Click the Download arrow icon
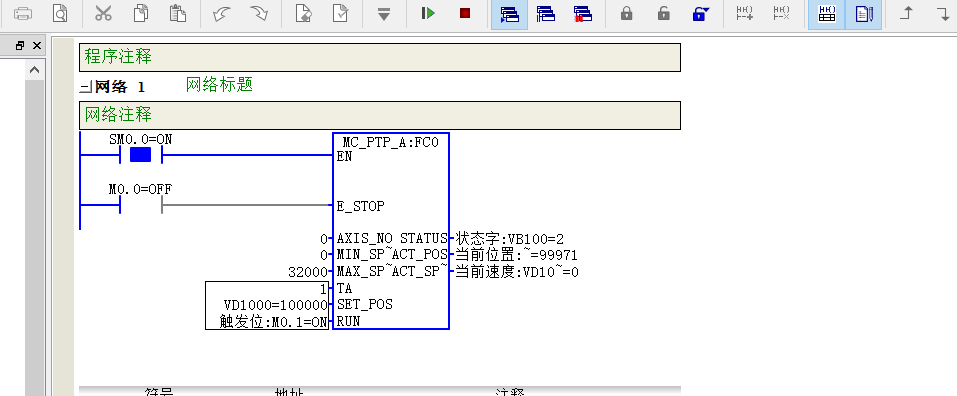 click(383, 13)
